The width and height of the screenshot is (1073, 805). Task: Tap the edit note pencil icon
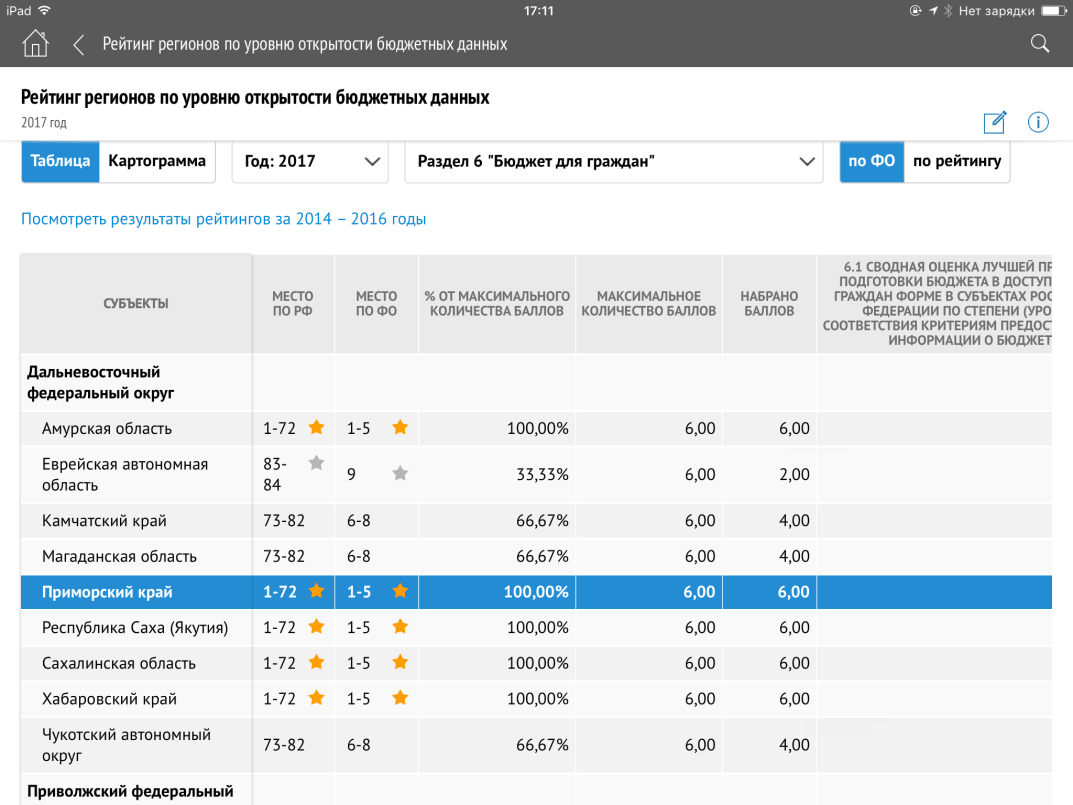pos(994,122)
